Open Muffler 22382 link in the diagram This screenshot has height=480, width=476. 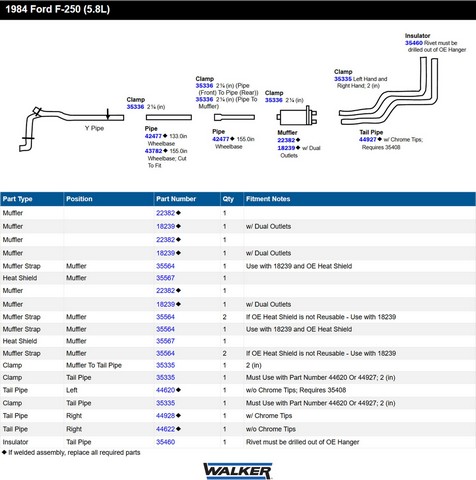[286, 140]
